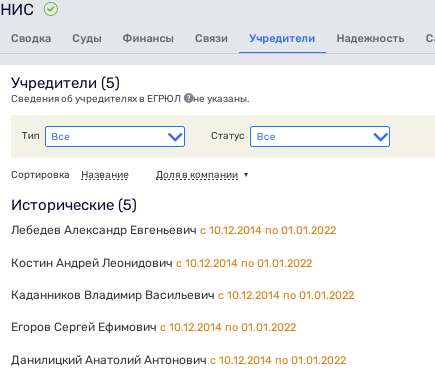Click the sort direction arrow by Доля в компании
This screenshot has width=435, height=370.
246,175
